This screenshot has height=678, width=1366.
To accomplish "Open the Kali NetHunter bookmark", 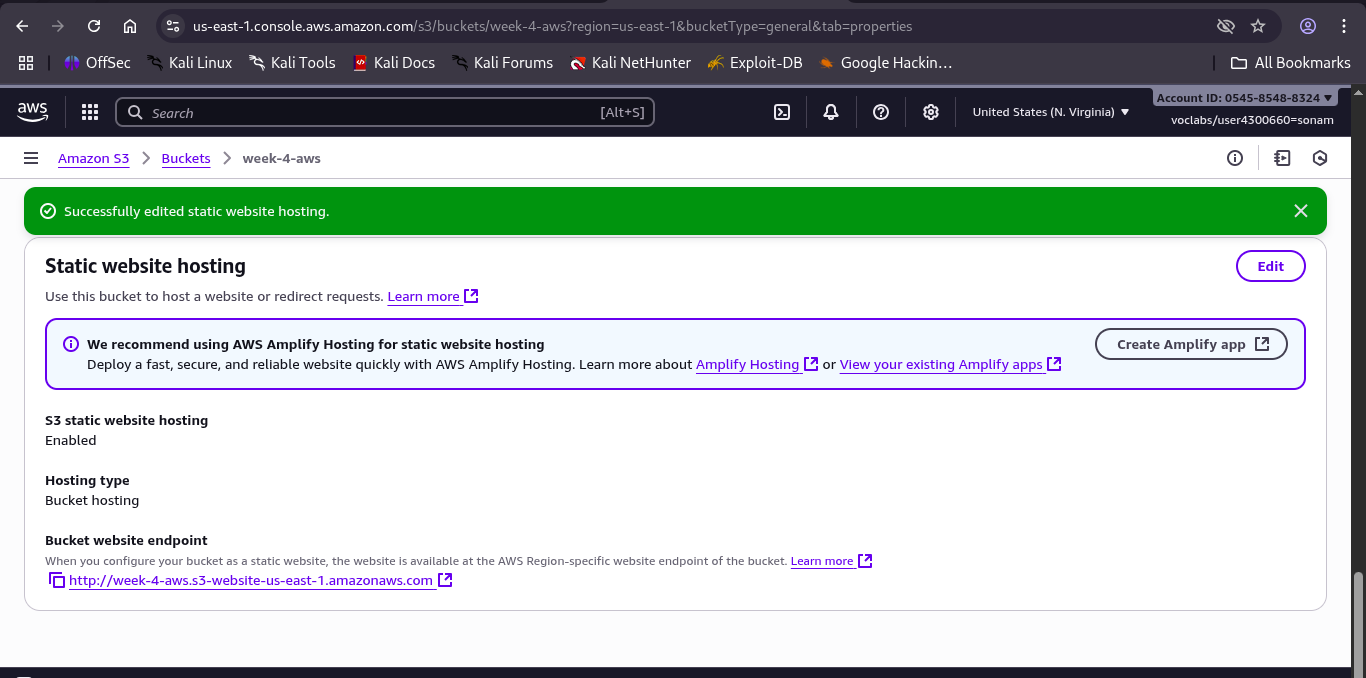I will pos(630,62).
